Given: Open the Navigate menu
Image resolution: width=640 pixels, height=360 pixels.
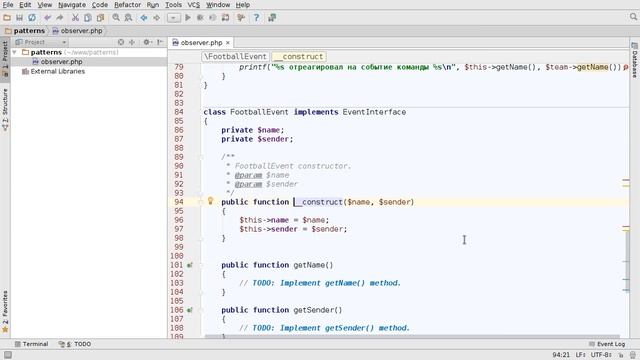Looking at the screenshot, I should pos(72,5).
